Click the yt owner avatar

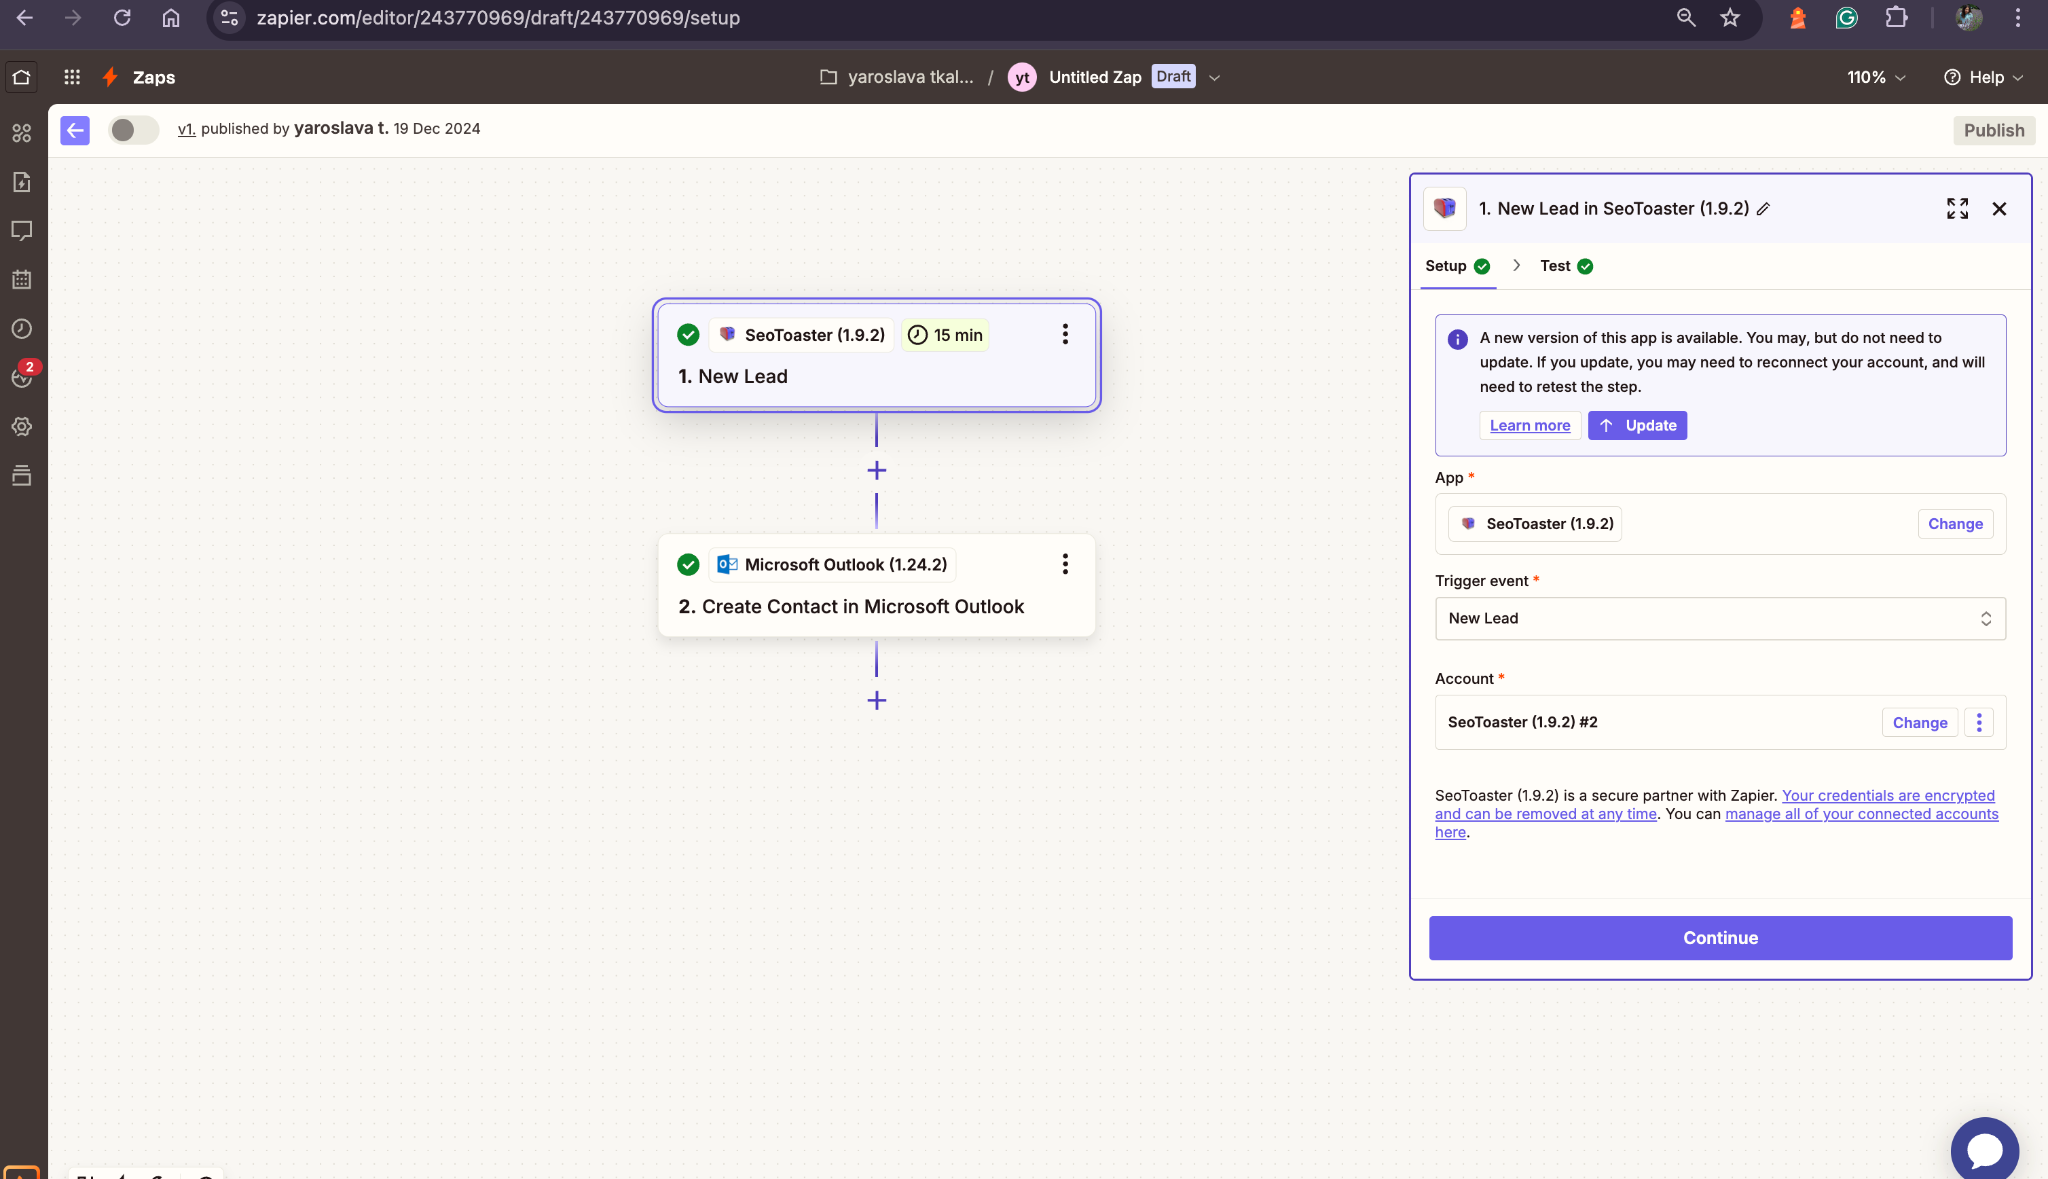pos(1022,77)
